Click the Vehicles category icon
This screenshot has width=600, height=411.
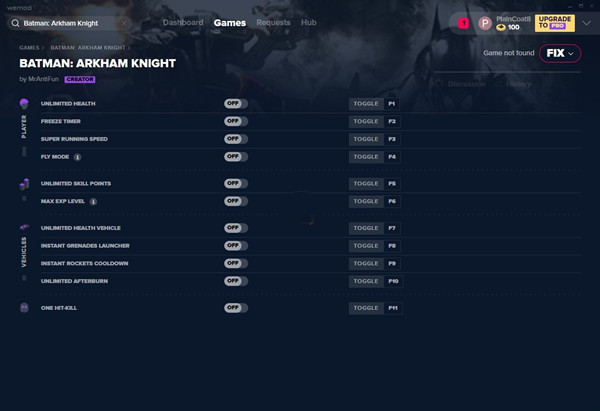click(x=24, y=227)
